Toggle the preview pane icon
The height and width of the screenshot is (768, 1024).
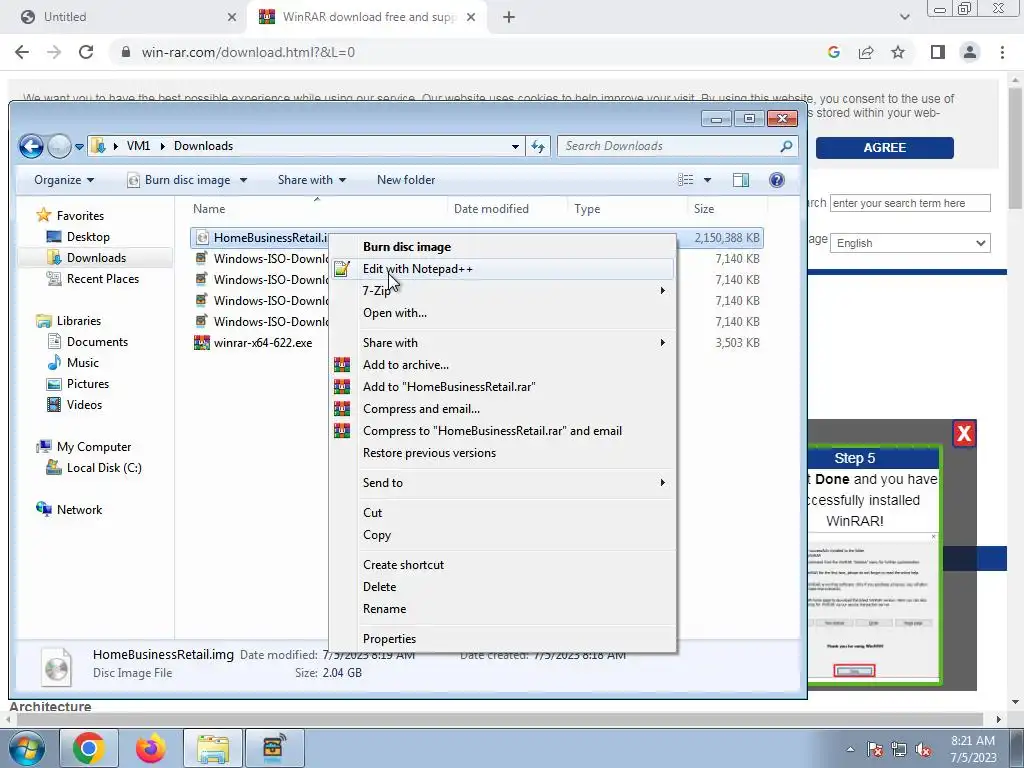pyautogui.click(x=741, y=180)
